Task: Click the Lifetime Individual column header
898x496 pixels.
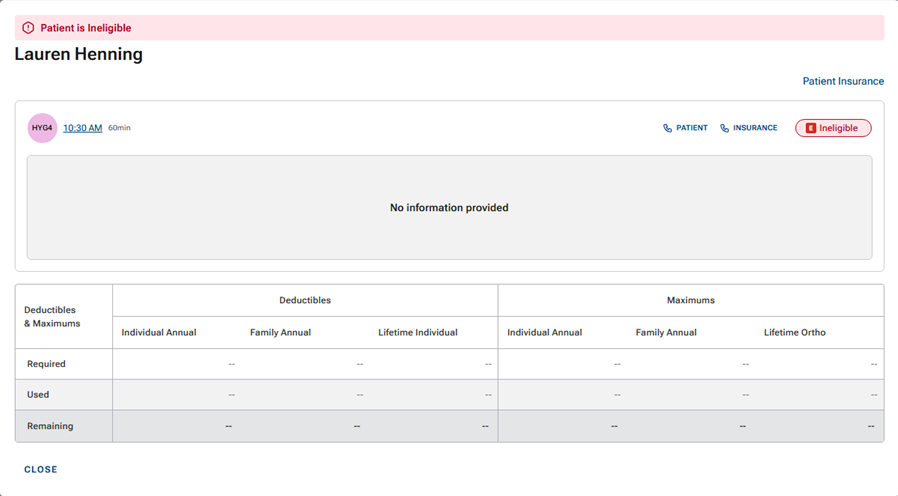Action: pos(417,332)
